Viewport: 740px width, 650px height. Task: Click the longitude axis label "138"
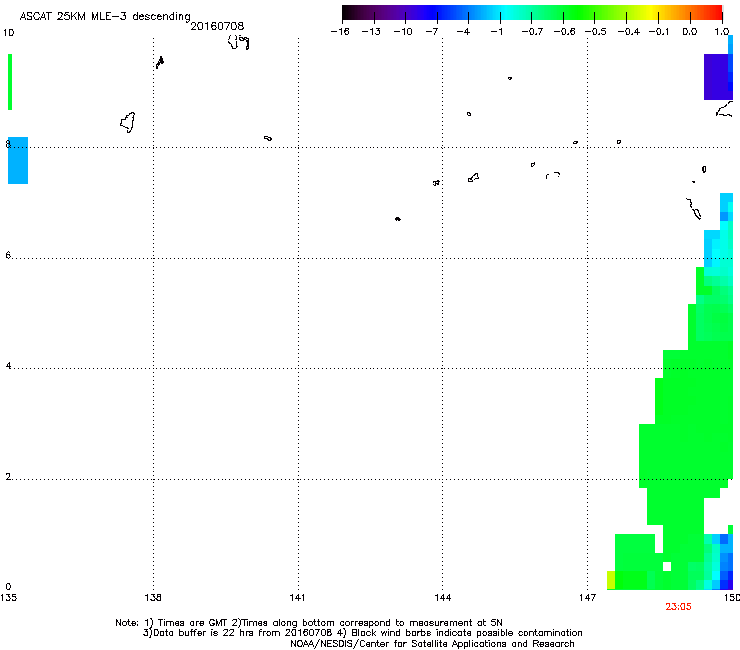pos(153,598)
